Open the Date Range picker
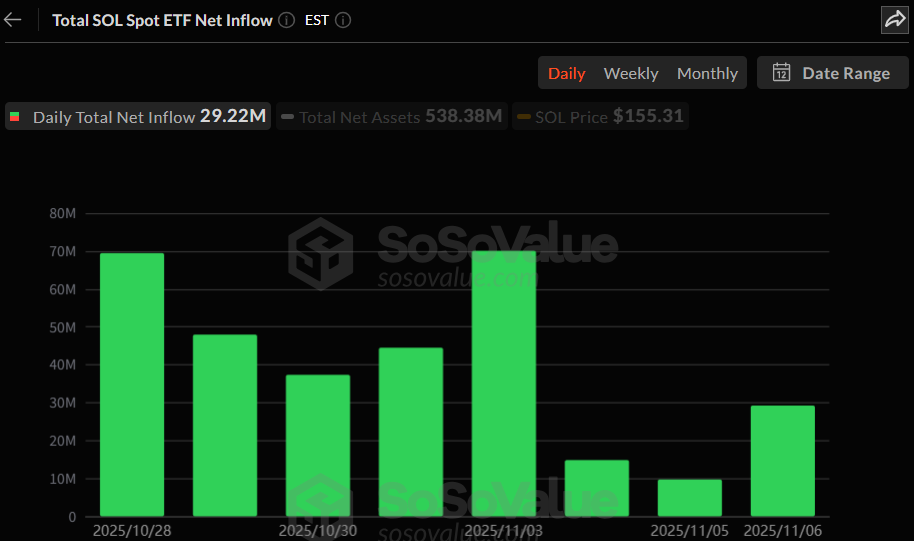The width and height of the screenshot is (914, 541). [x=832, y=73]
